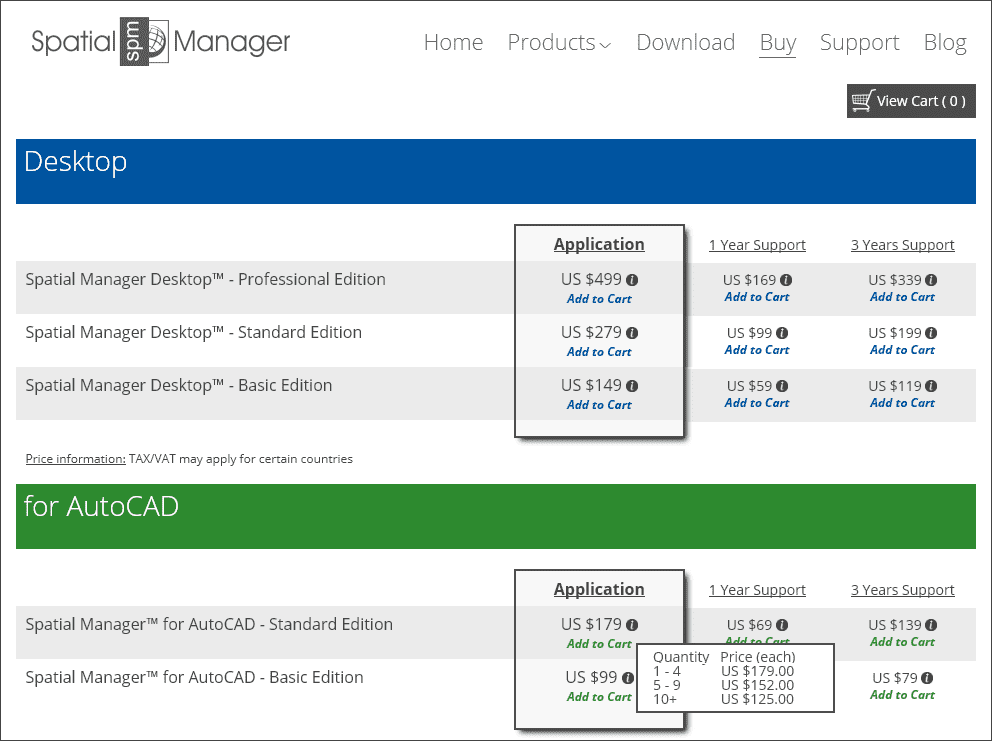Select Spatial Manager Desktop Professional Edition text
This screenshot has width=992, height=741.
coord(205,280)
